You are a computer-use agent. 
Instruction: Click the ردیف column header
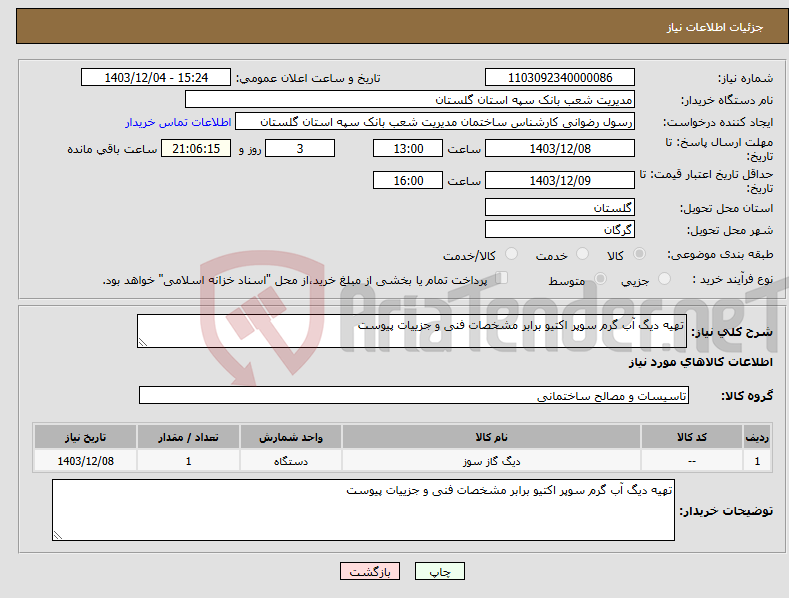coord(757,437)
